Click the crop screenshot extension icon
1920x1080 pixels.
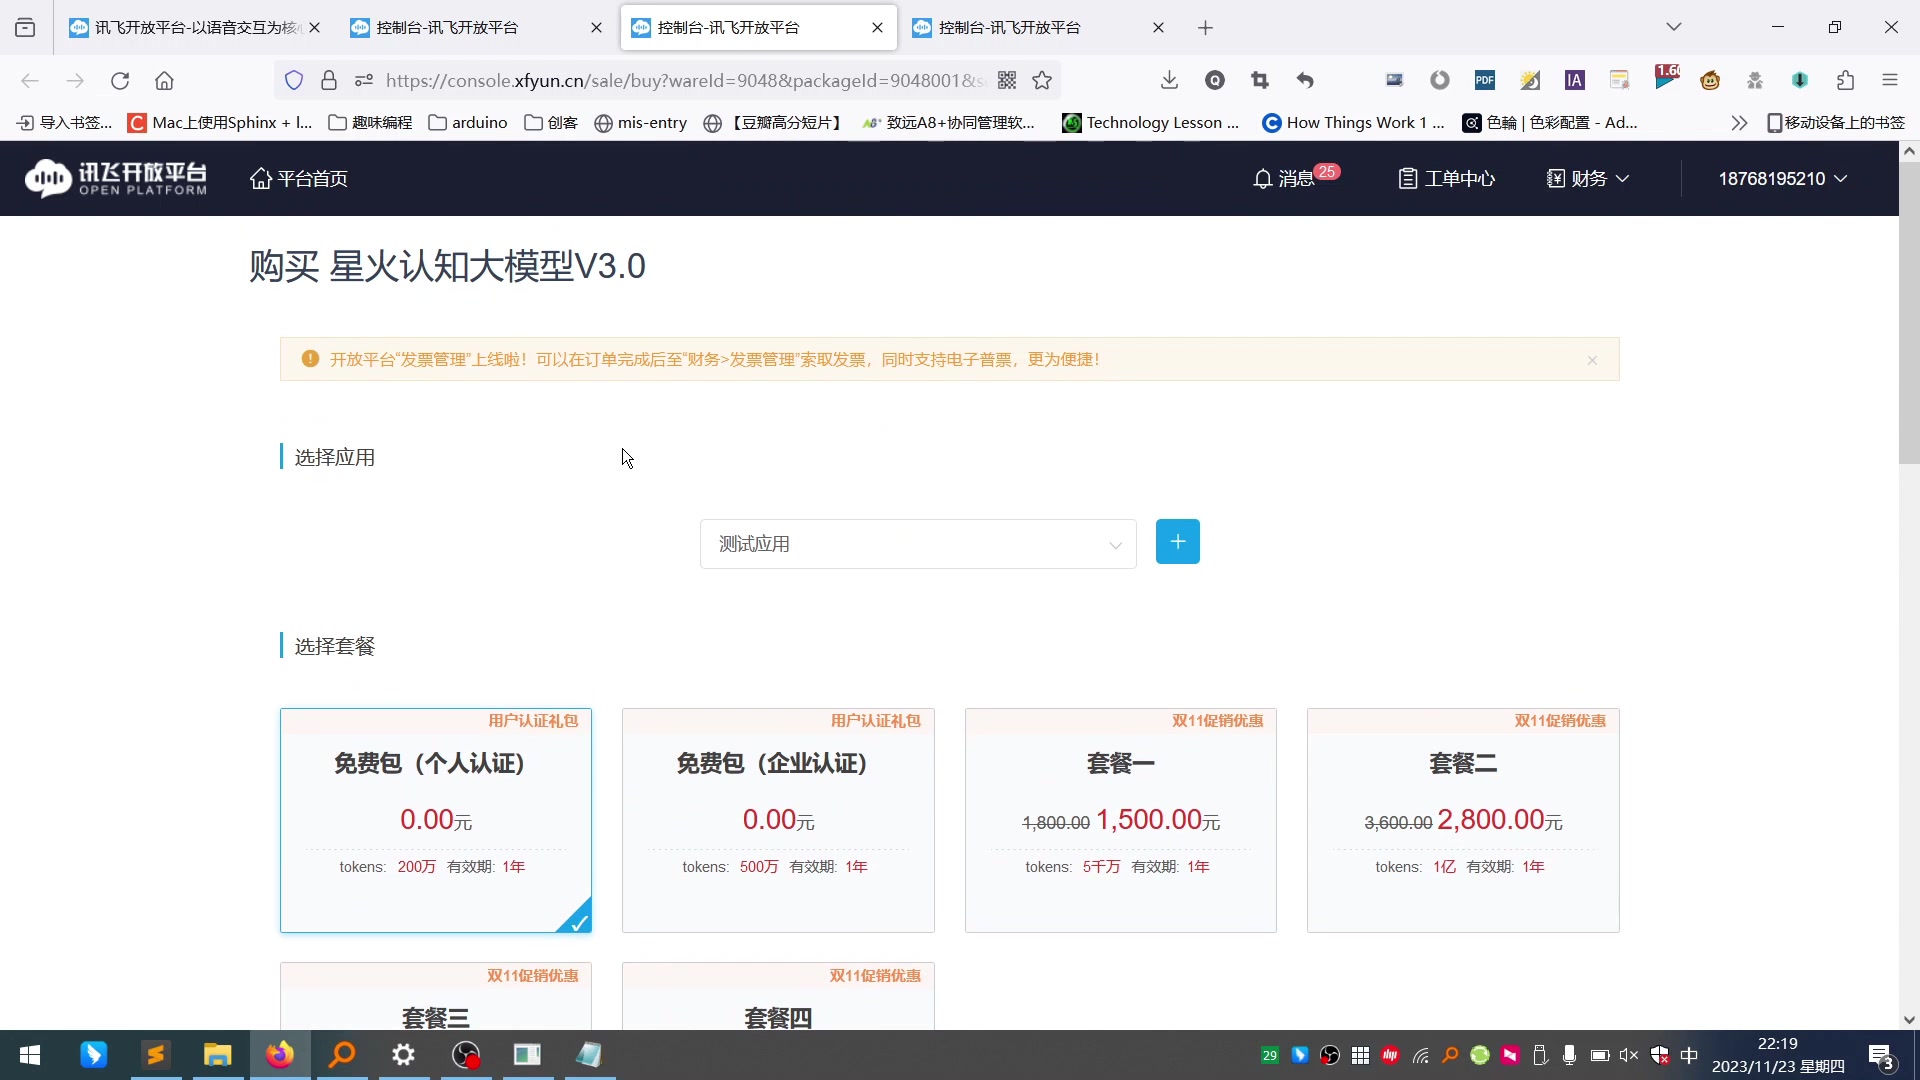click(1260, 81)
